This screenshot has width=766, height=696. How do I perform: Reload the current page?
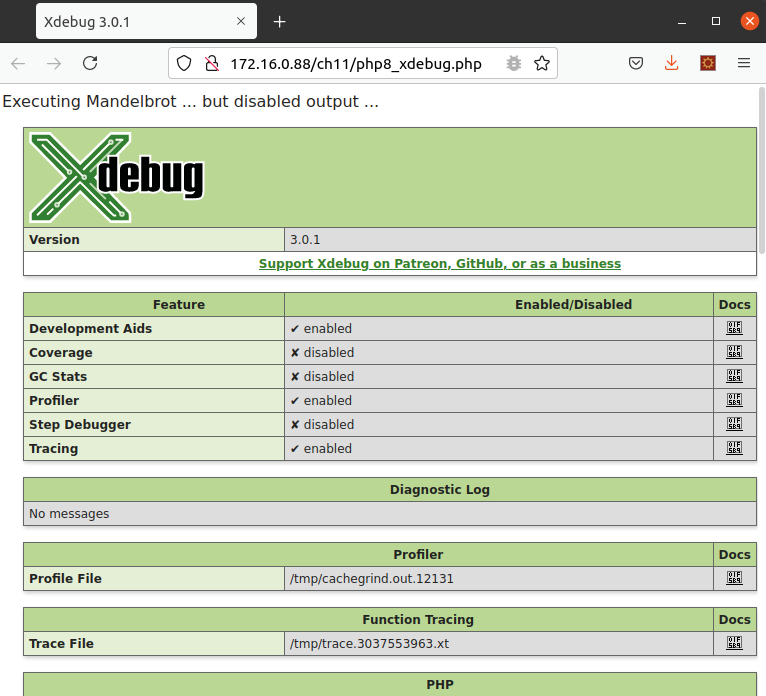(90, 63)
